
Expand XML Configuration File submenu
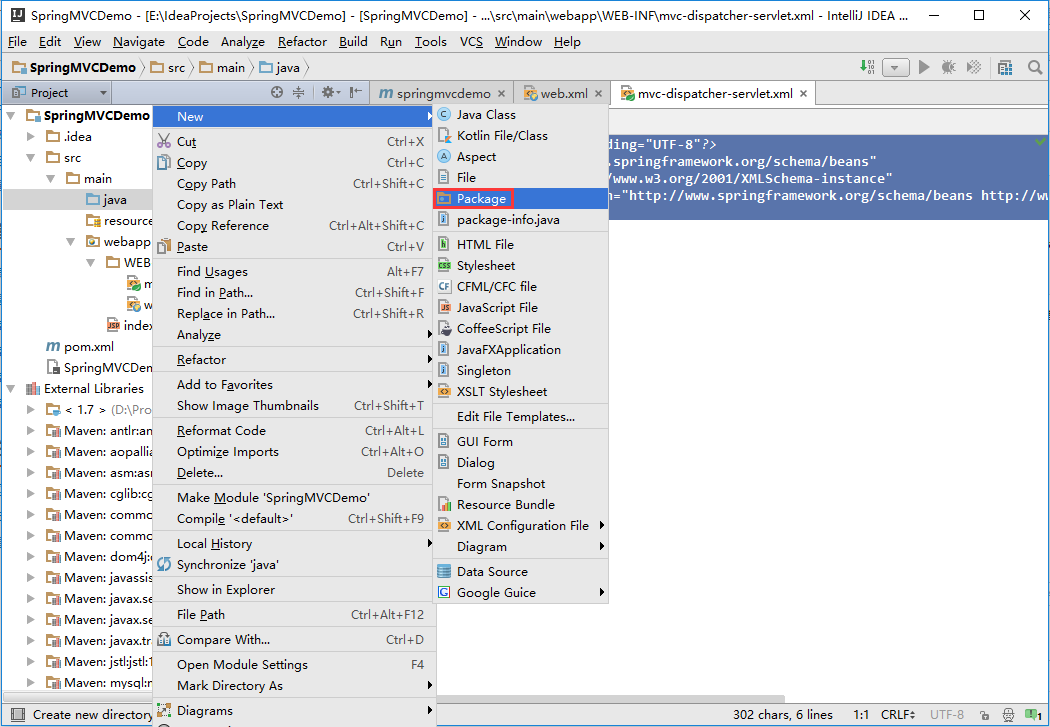pos(521,526)
